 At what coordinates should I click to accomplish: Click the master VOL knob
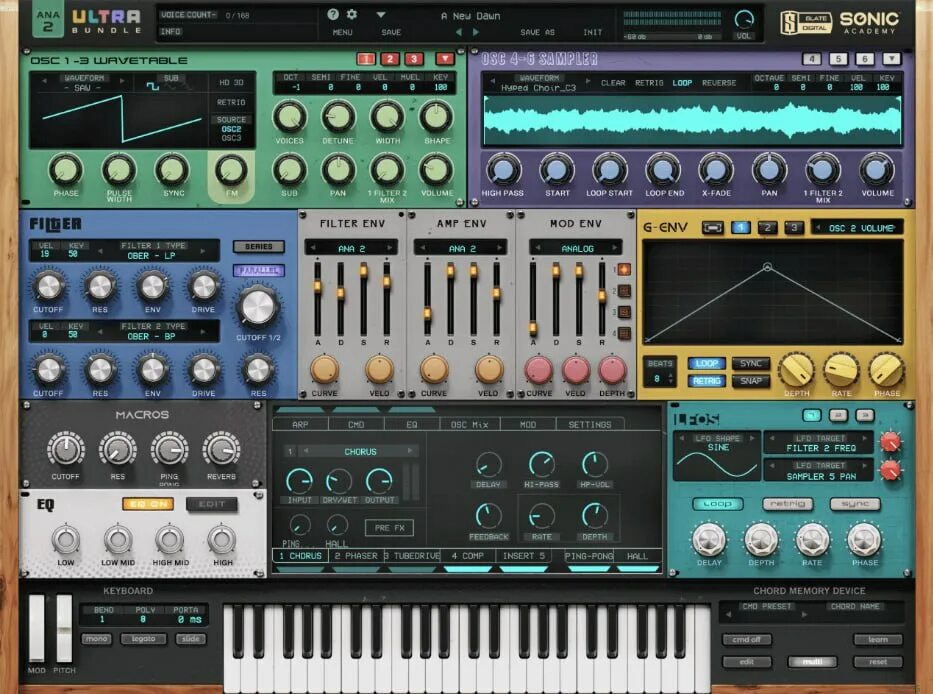(744, 20)
